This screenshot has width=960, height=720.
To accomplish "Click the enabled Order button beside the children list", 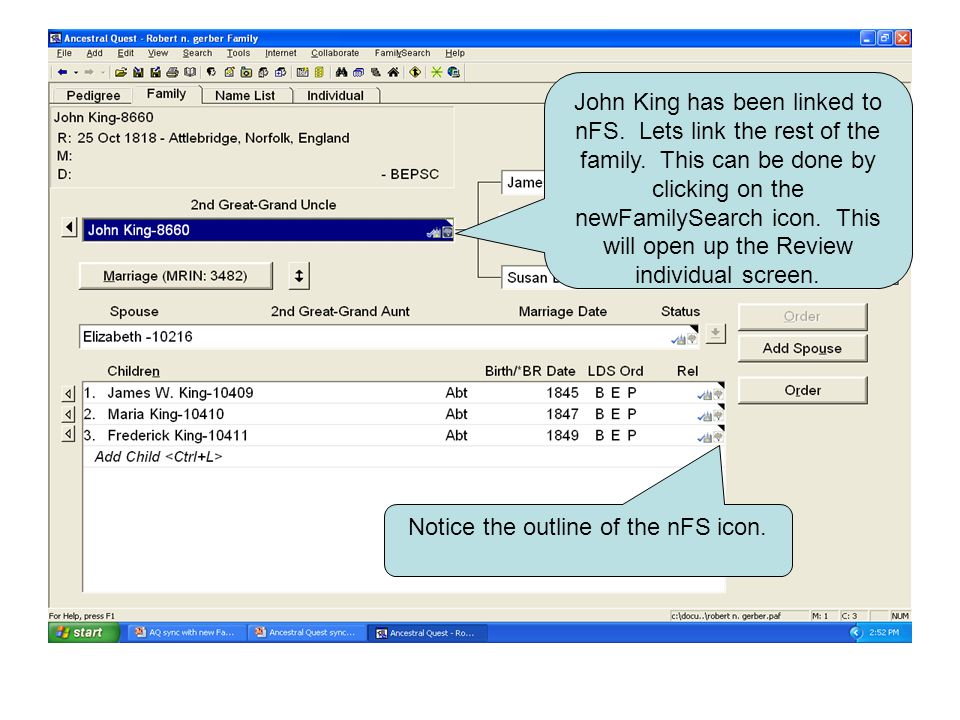I will click(x=802, y=391).
